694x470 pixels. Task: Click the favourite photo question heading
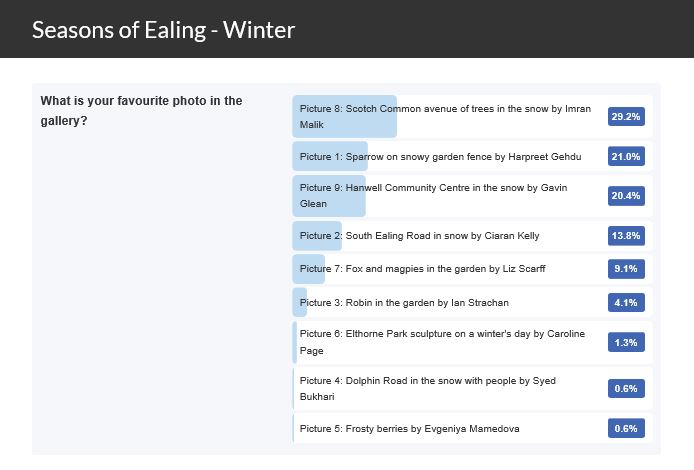[141, 111]
